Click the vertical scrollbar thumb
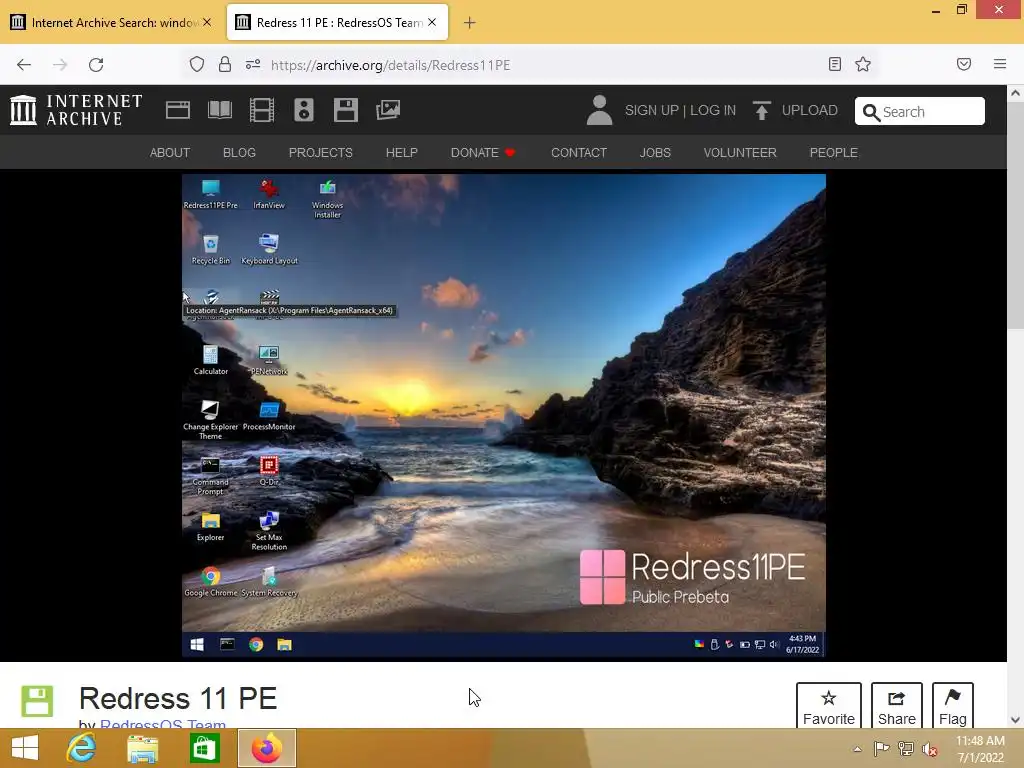The height and width of the screenshot is (768, 1024). tap(1015, 215)
